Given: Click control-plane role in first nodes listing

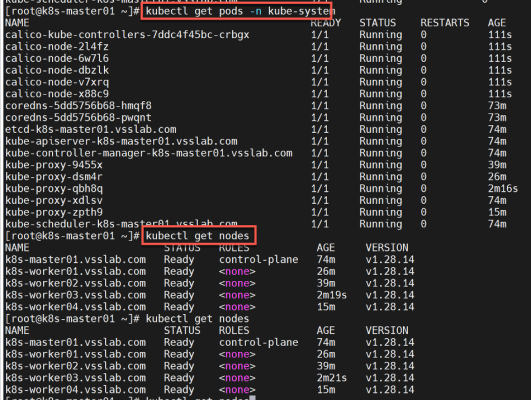Looking at the screenshot, I should pos(259,259).
